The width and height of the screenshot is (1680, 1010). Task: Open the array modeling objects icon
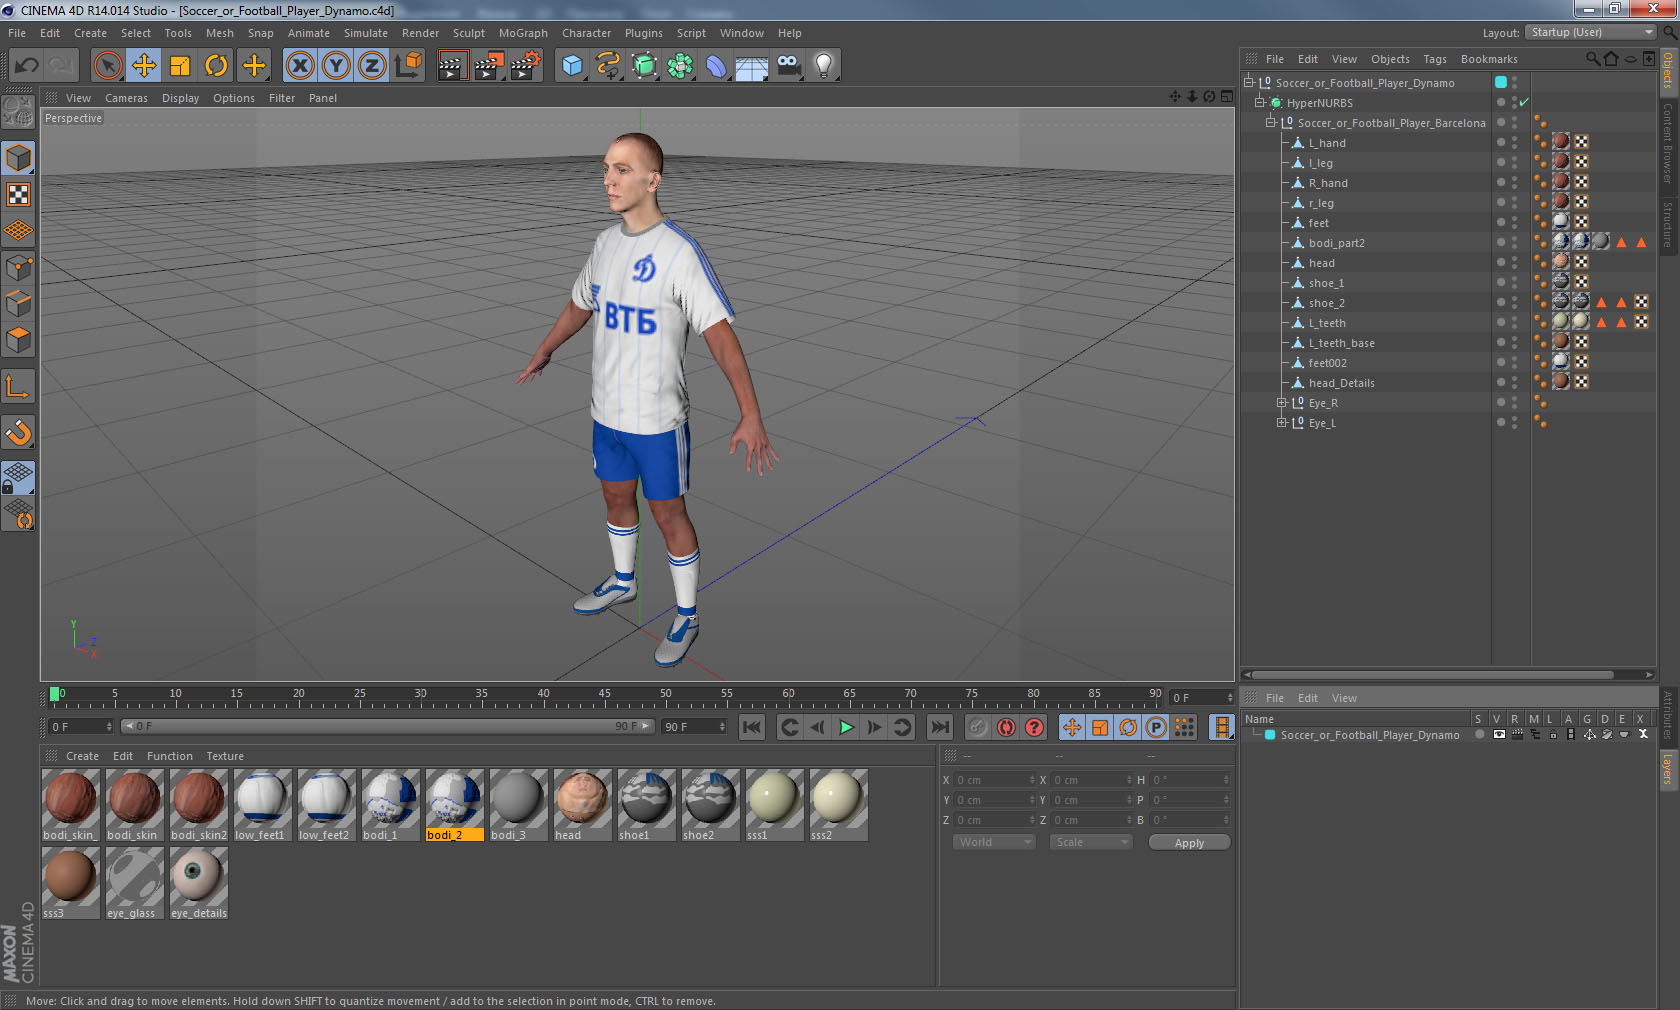tap(680, 66)
